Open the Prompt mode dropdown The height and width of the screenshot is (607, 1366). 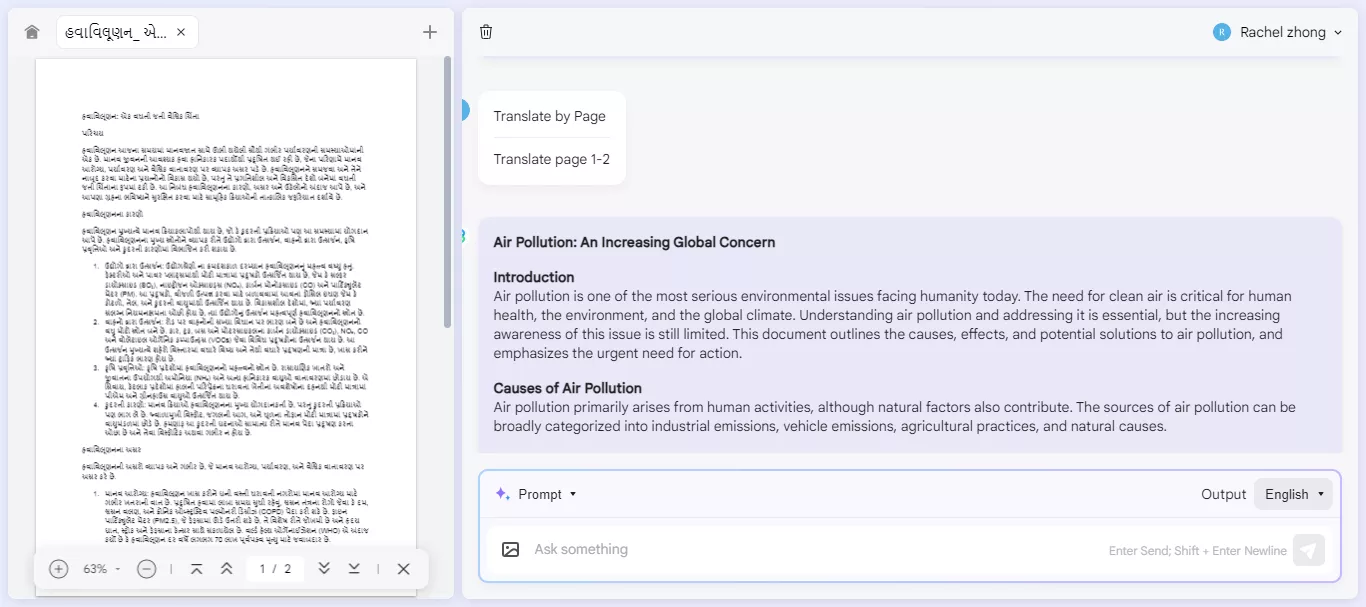pos(537,494)
